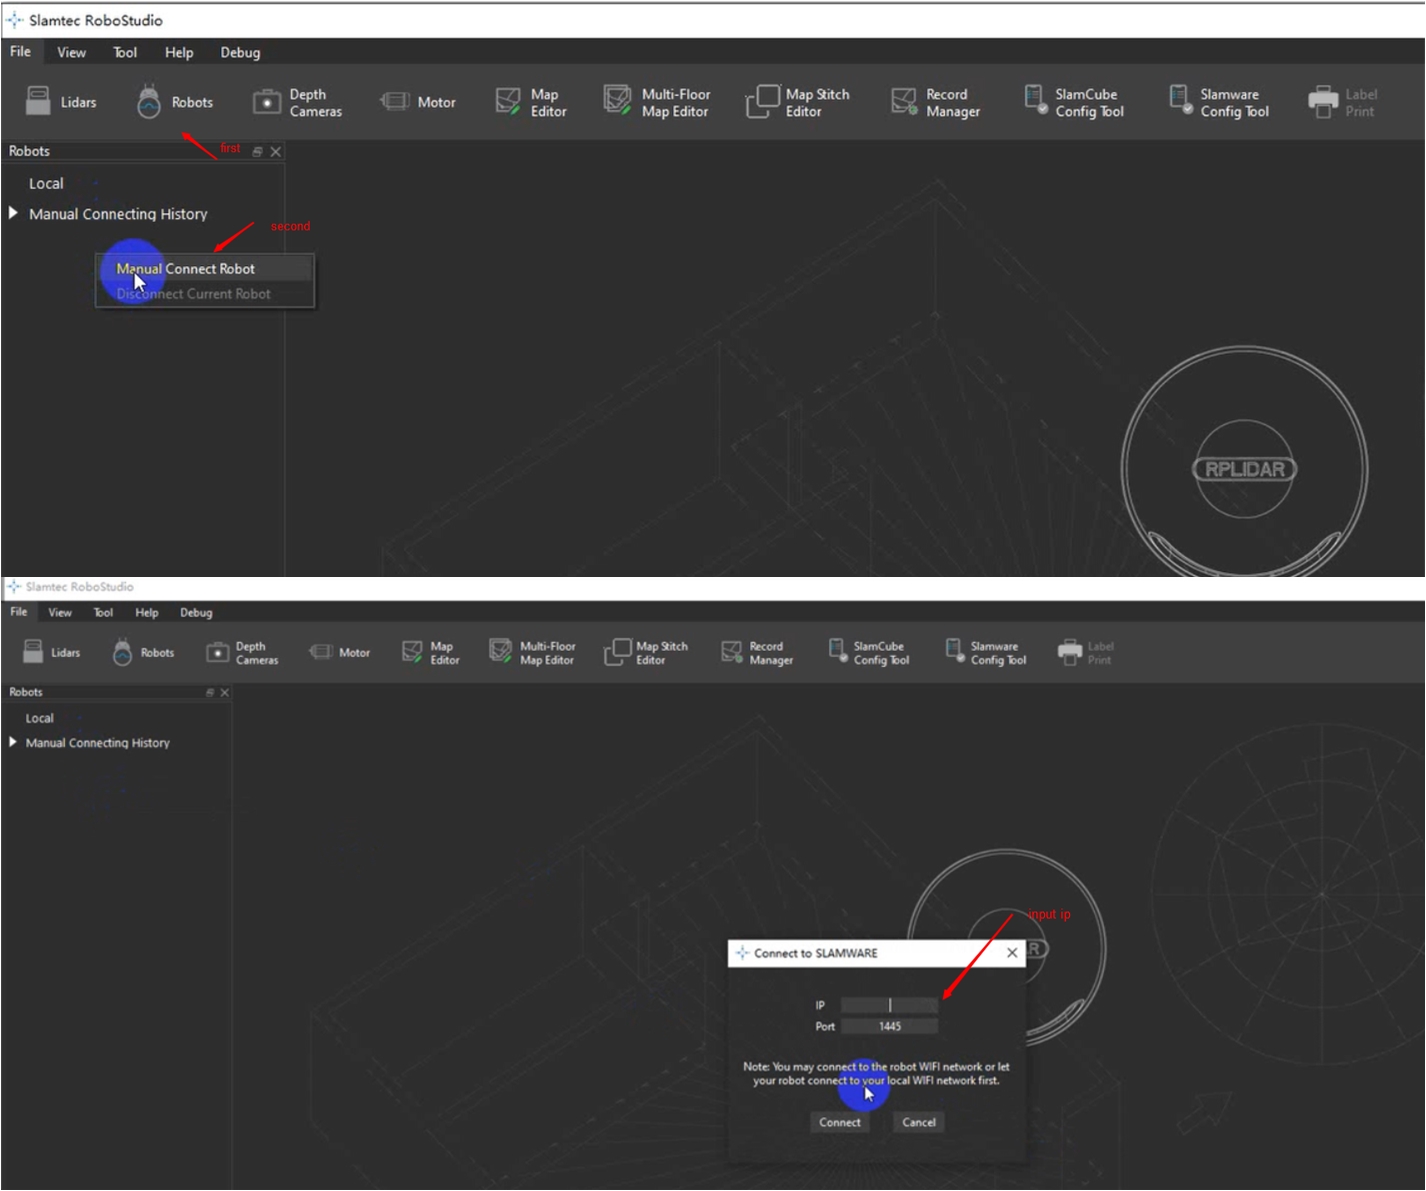The width and height of the screenshot is (1426, 1191).
Task: Focus the IP input field
Action: pos(889,1005)
